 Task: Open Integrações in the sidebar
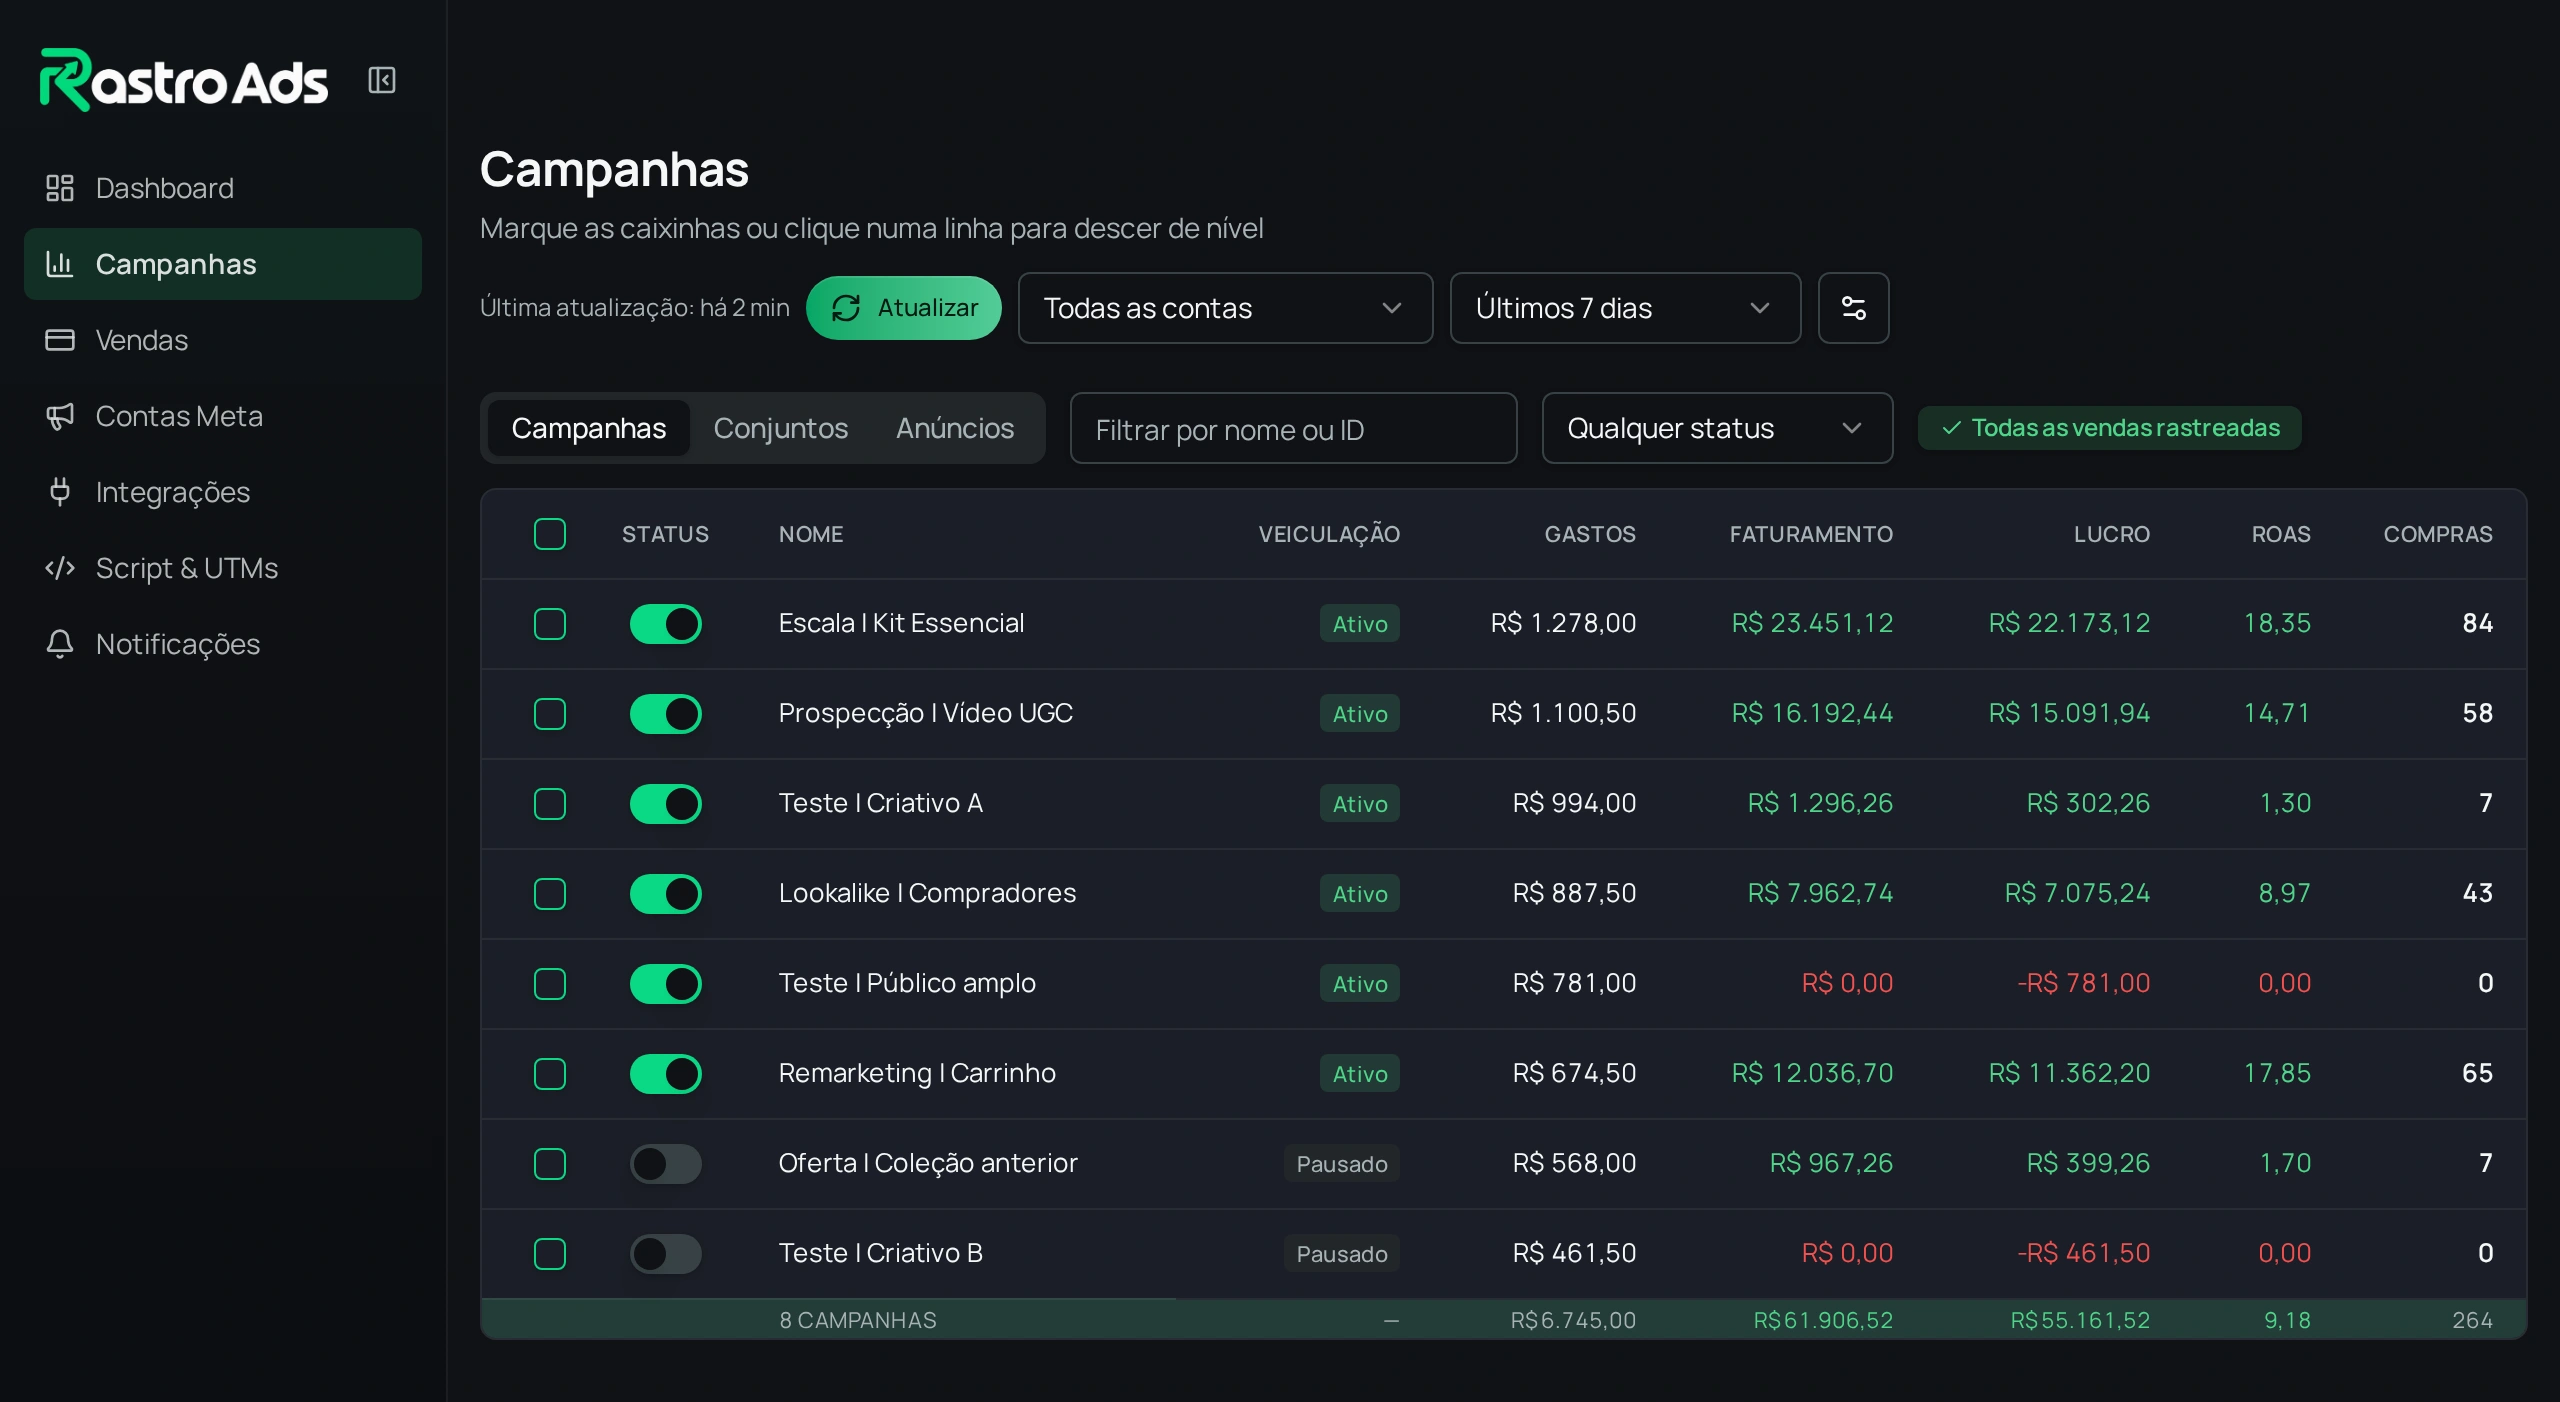pyautogui.click(x=222, y=492)
